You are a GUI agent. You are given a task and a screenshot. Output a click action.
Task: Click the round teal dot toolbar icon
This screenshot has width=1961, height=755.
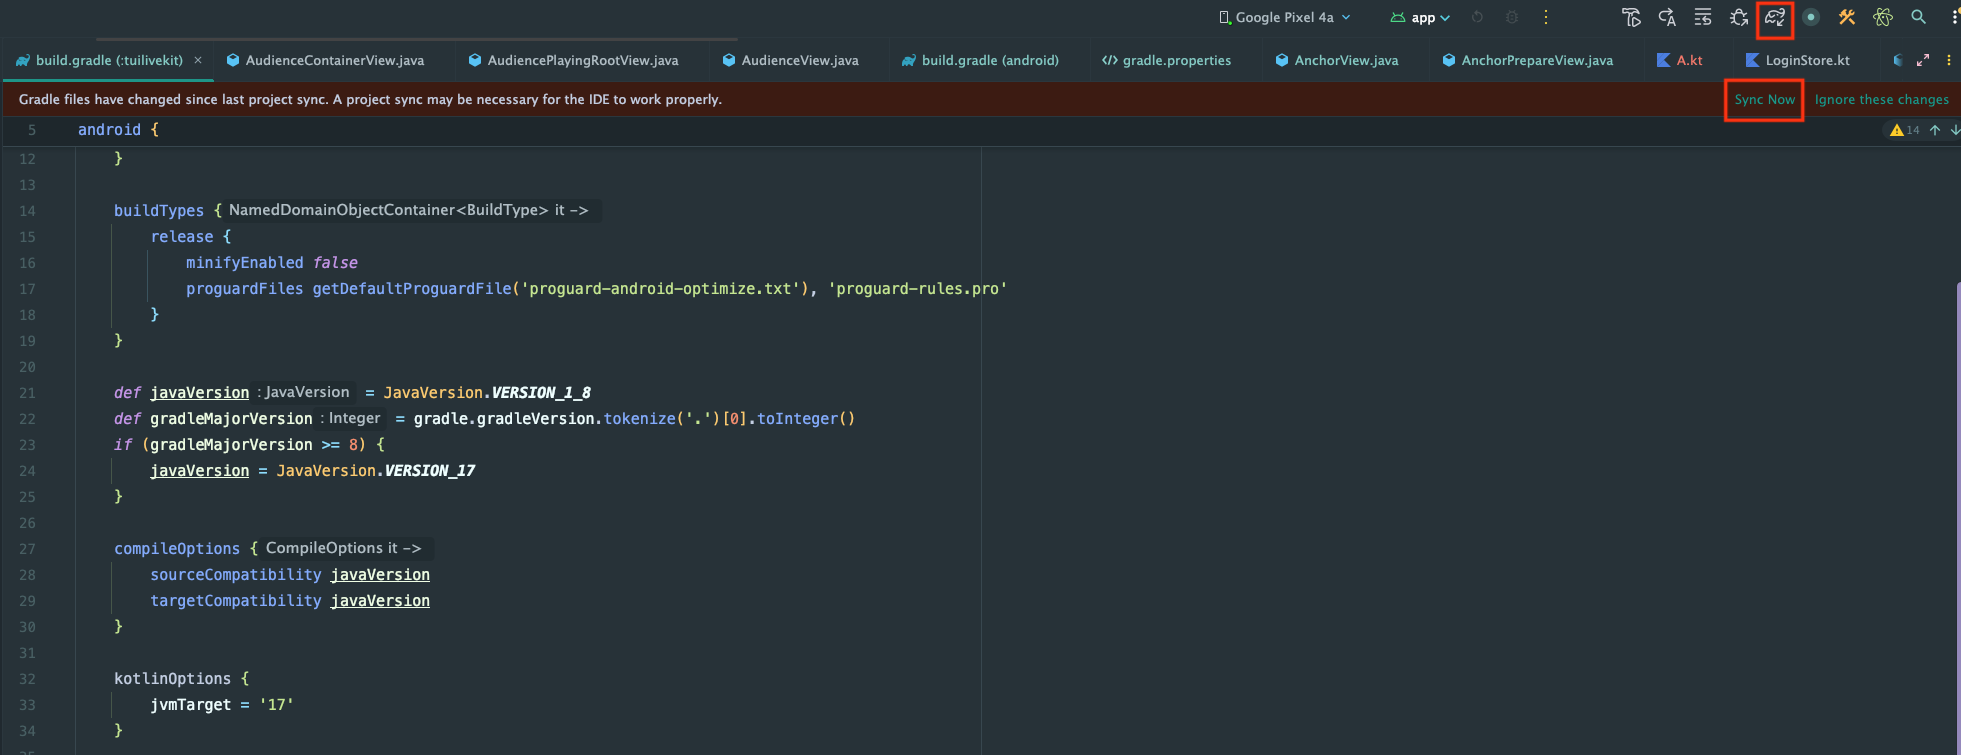click(x=1810, y=17)
